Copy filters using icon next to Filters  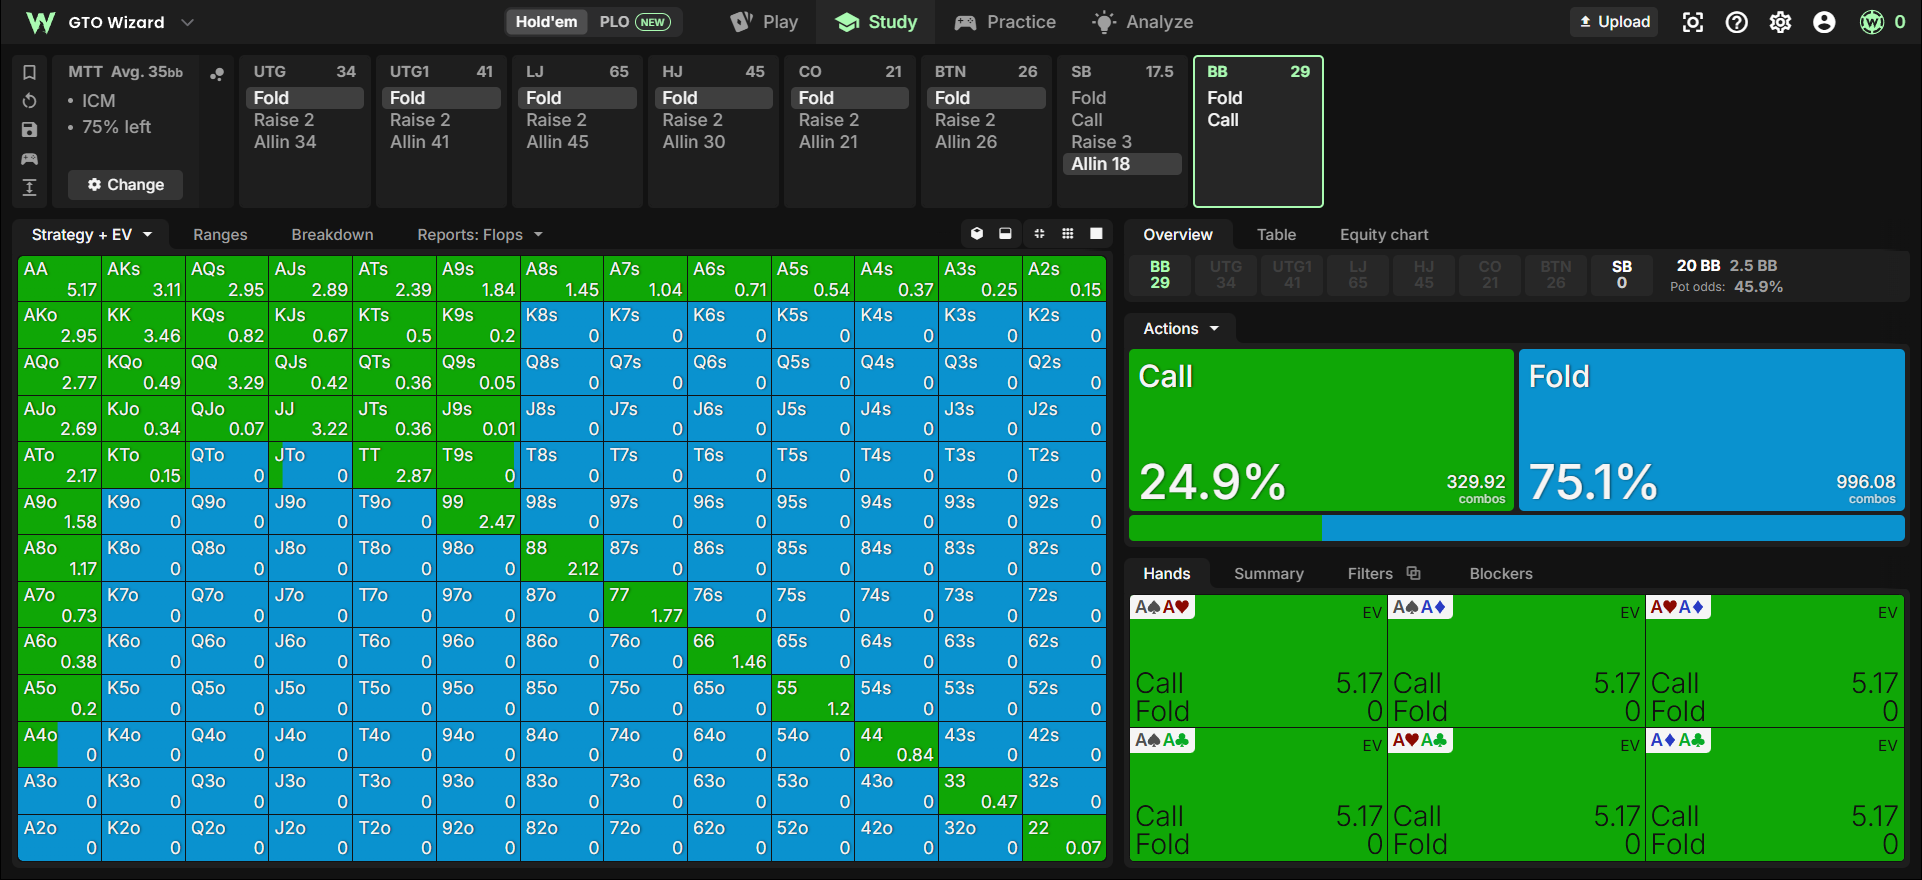1413,573
